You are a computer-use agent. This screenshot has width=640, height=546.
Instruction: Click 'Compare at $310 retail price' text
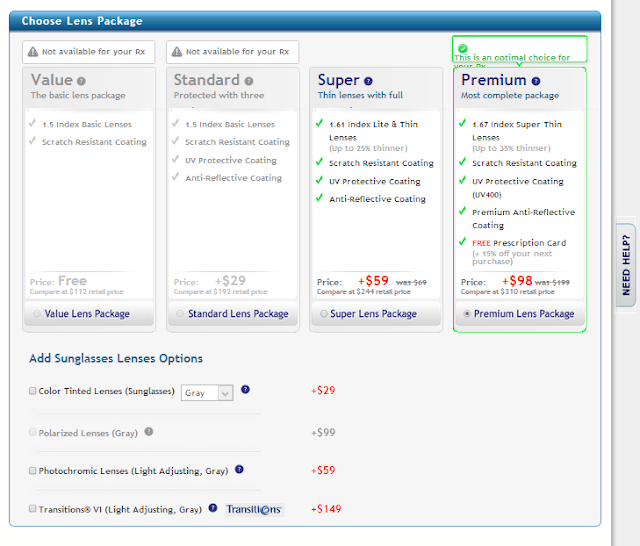[507, 292]
